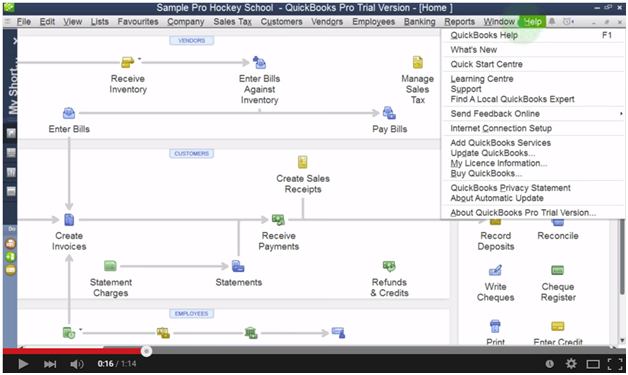Open the Reports menu
Screen dimensions: 628x375
(459, 22)
